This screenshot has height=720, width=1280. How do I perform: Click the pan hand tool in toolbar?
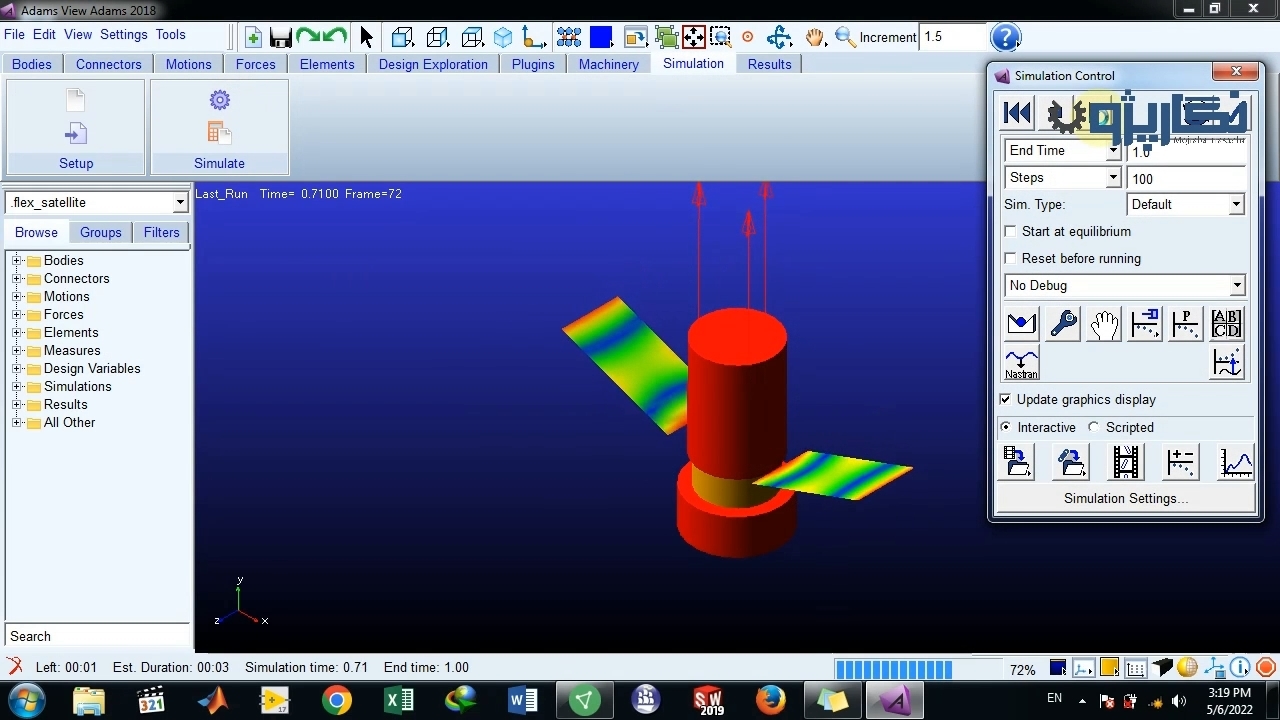click(815, 38)
